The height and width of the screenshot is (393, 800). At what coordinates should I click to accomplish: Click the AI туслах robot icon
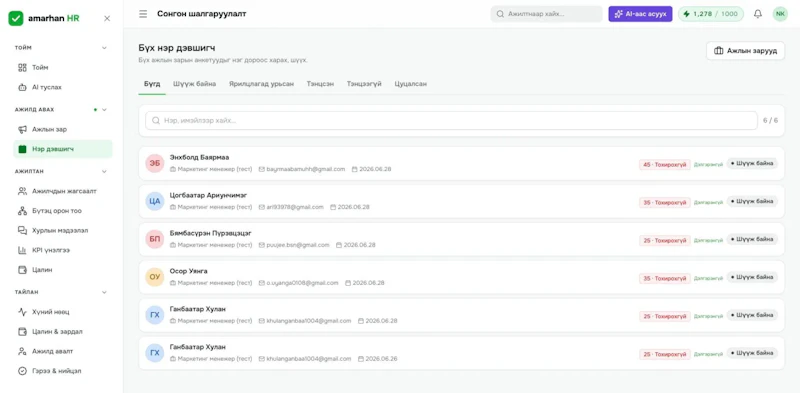point(22,87)
